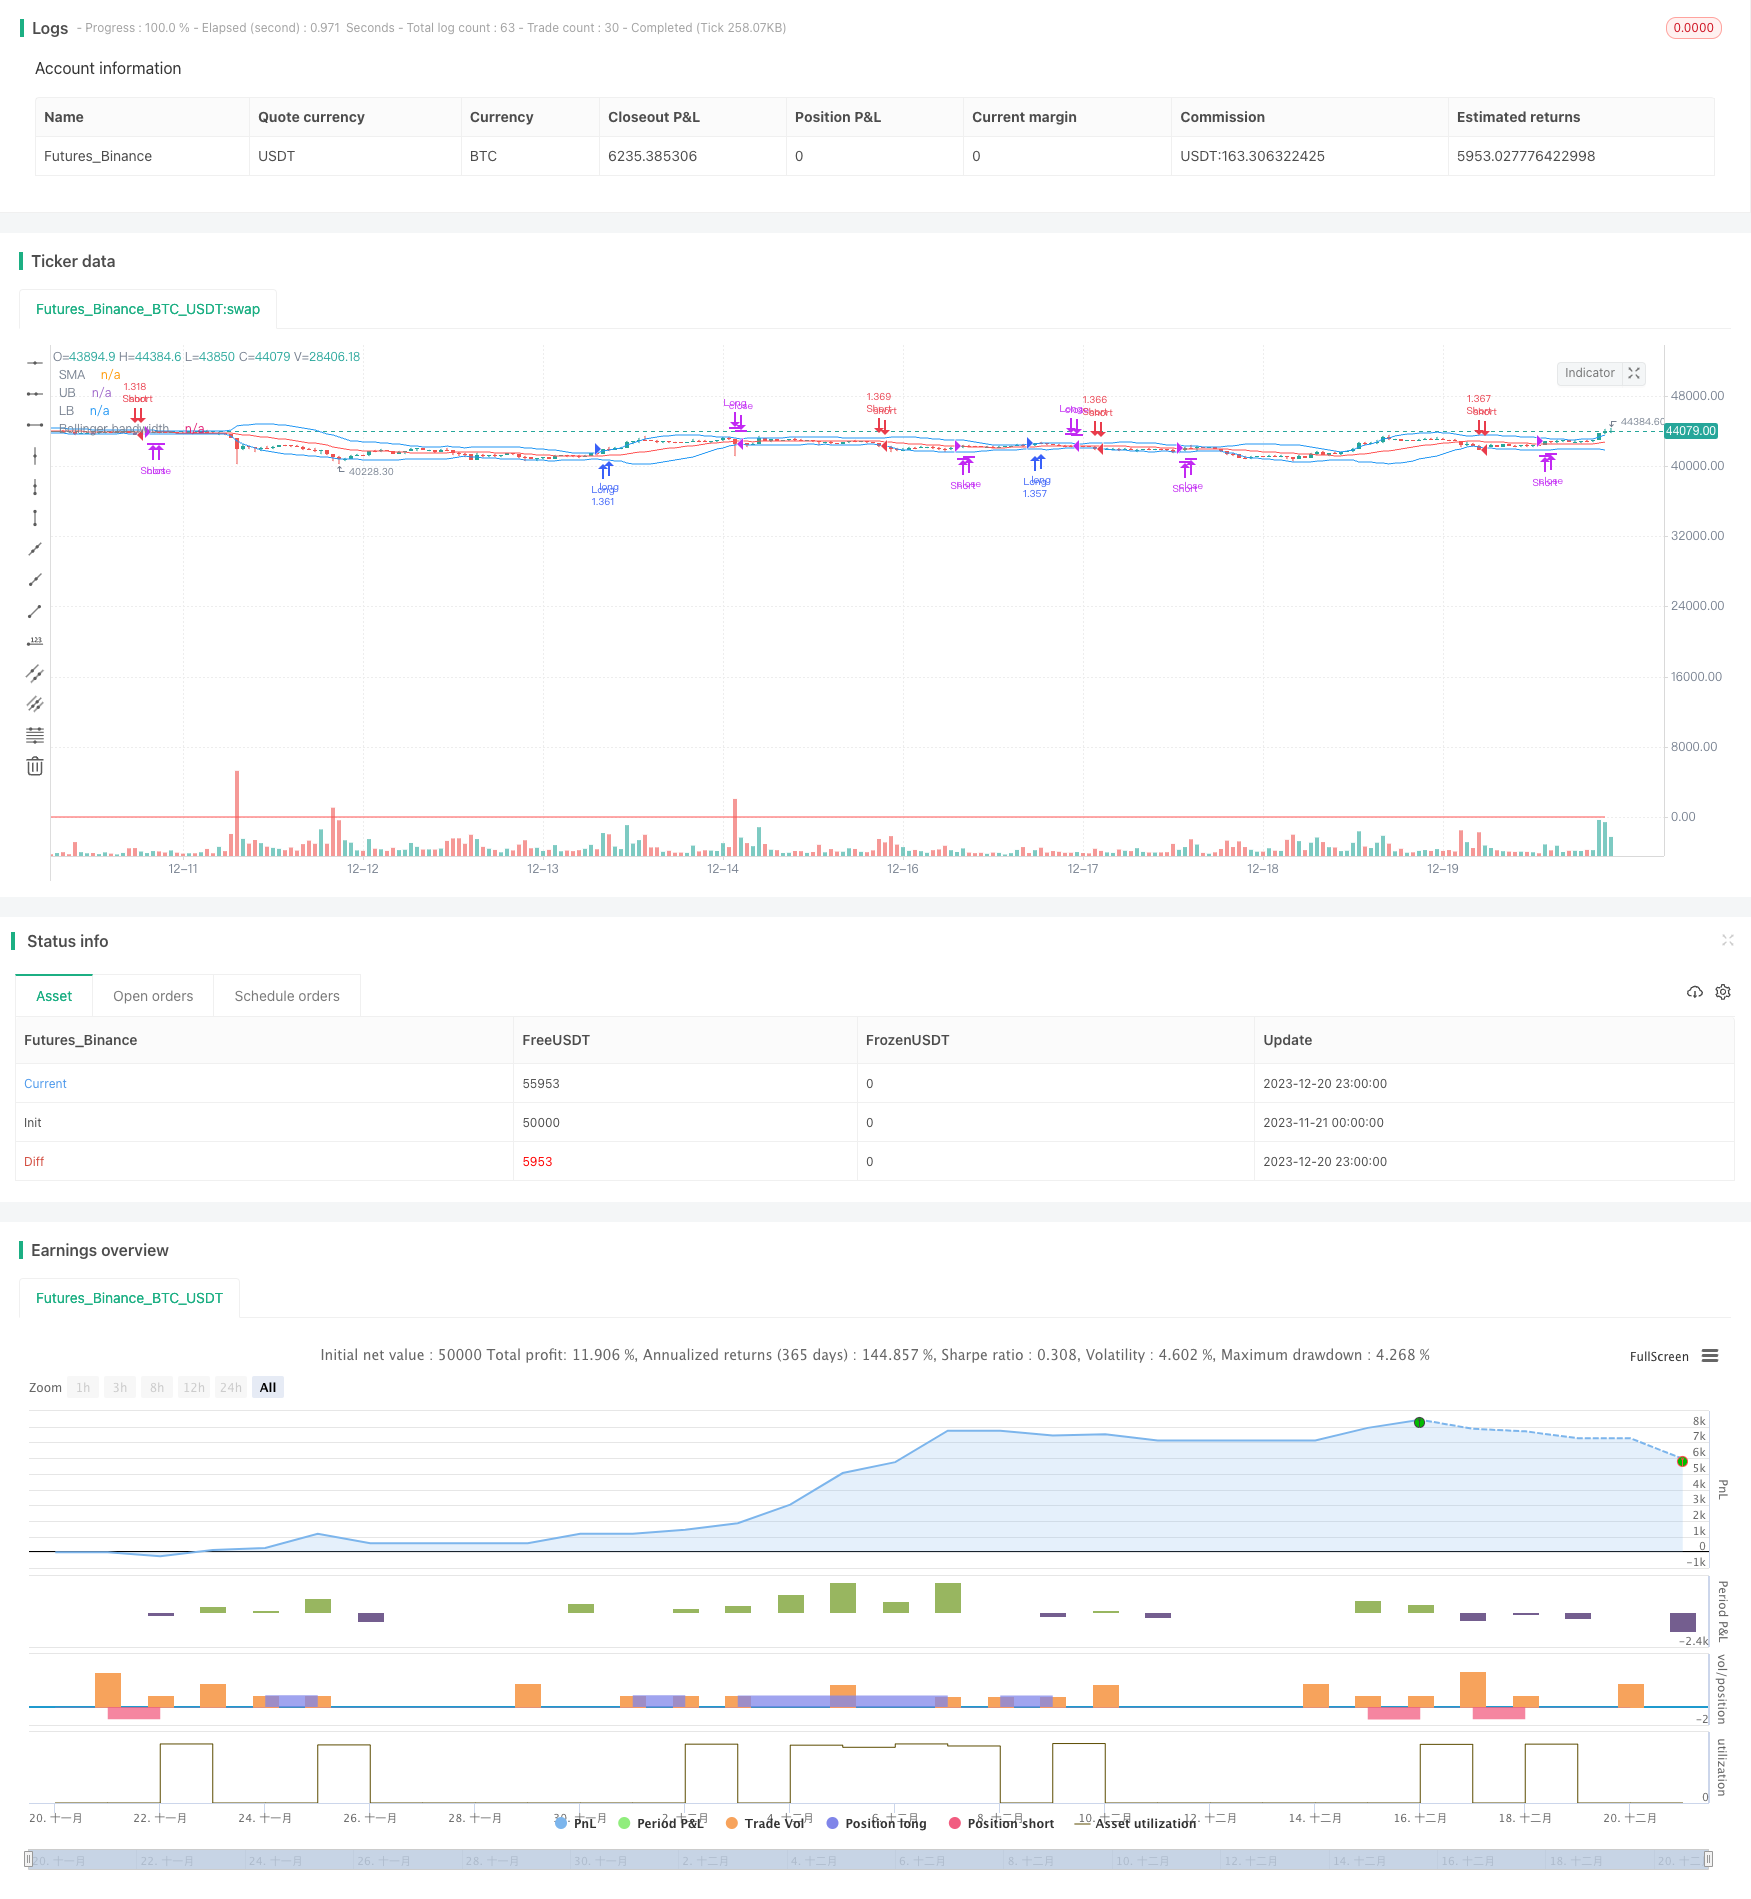
Task: Toggle Trade Vol series in legend
Action: 765,1823
